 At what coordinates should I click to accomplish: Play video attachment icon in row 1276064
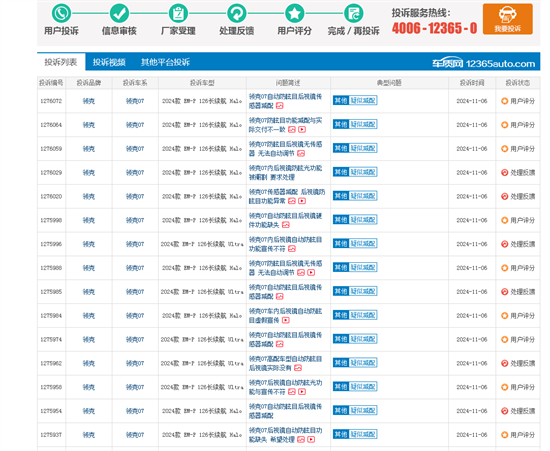tap(302, 129)
